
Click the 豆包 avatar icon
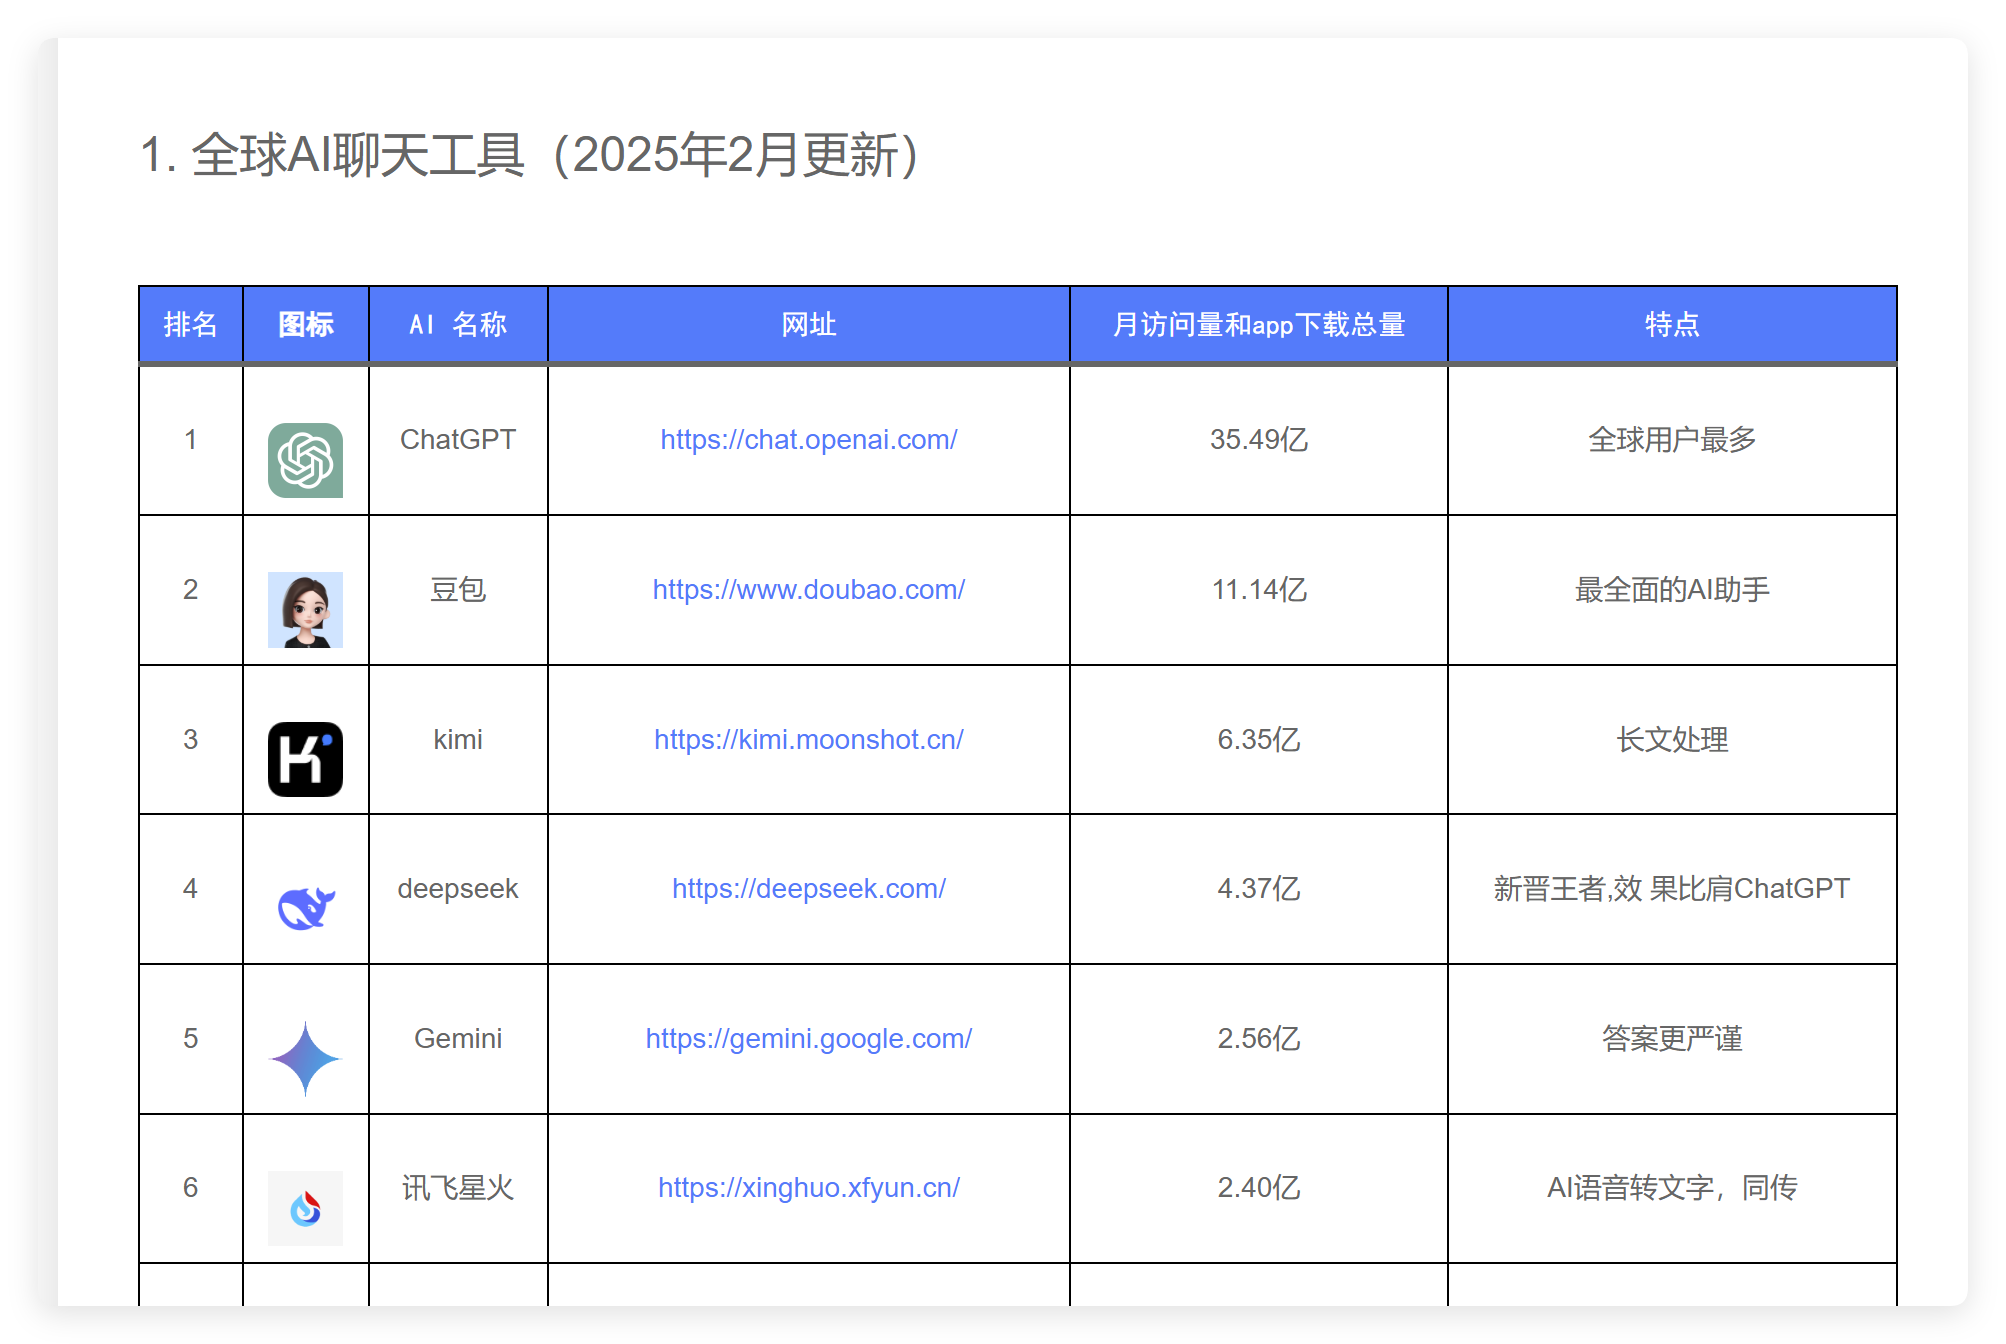click(305, 610)
